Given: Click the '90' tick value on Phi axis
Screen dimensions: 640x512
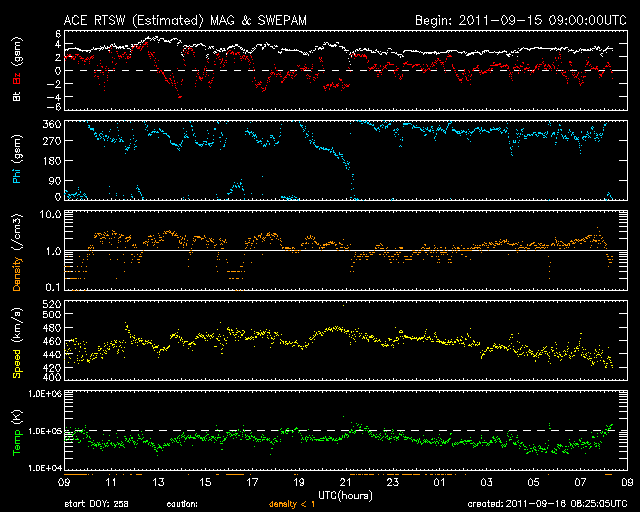Looking at the screenshot, I should tap(55, 180).
